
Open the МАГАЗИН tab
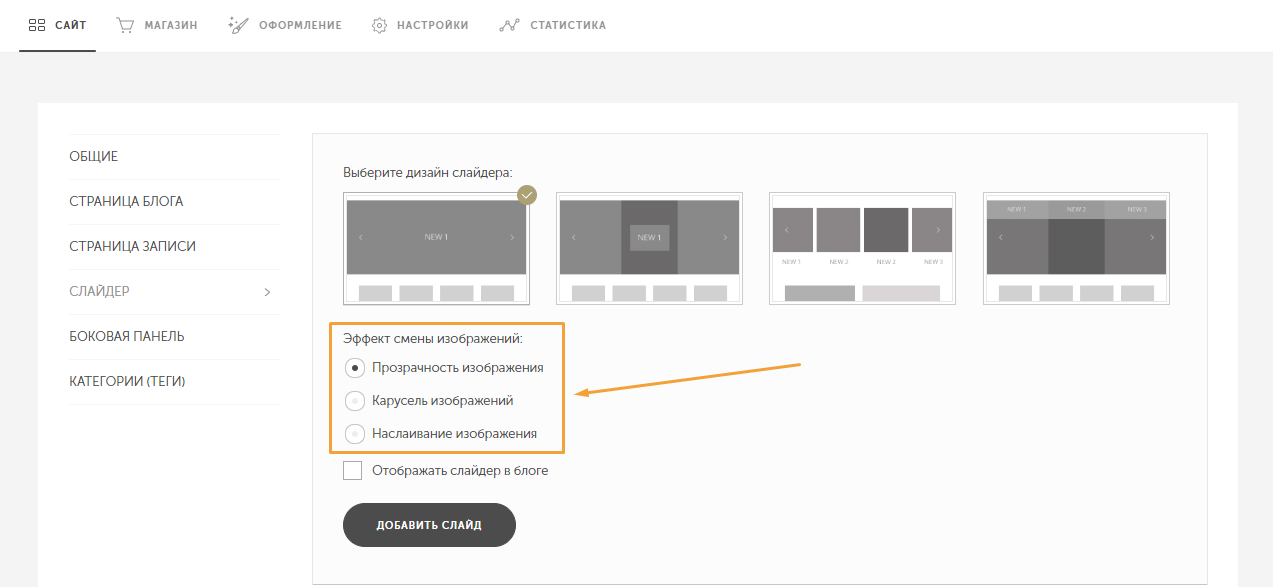[156, 25]
